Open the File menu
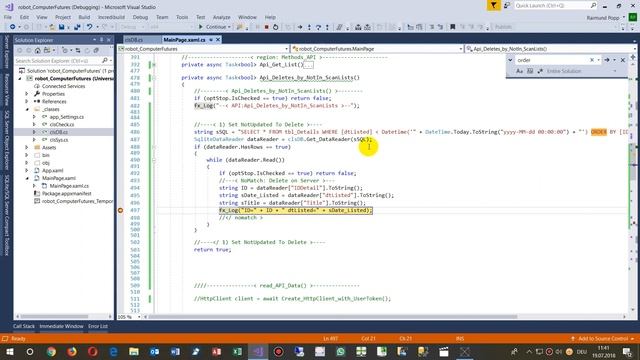 click(8, 18)
